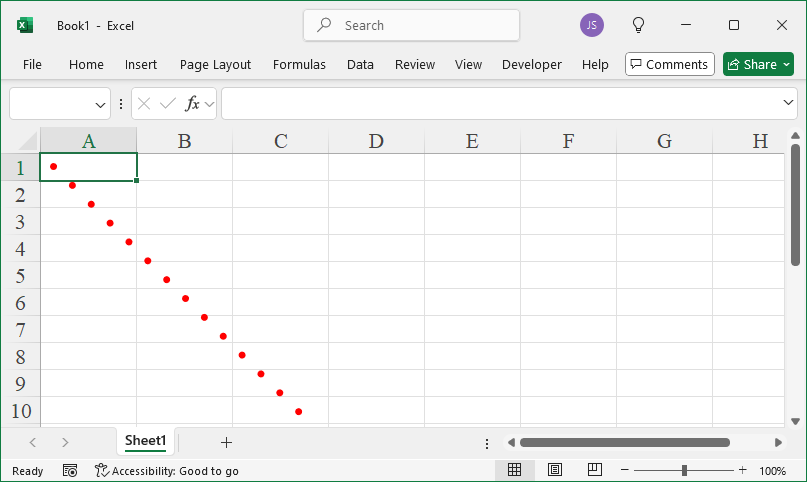The image size is (807, 482).
Task: Open the Share button dropdown arrow
Action: coord(786,65)
